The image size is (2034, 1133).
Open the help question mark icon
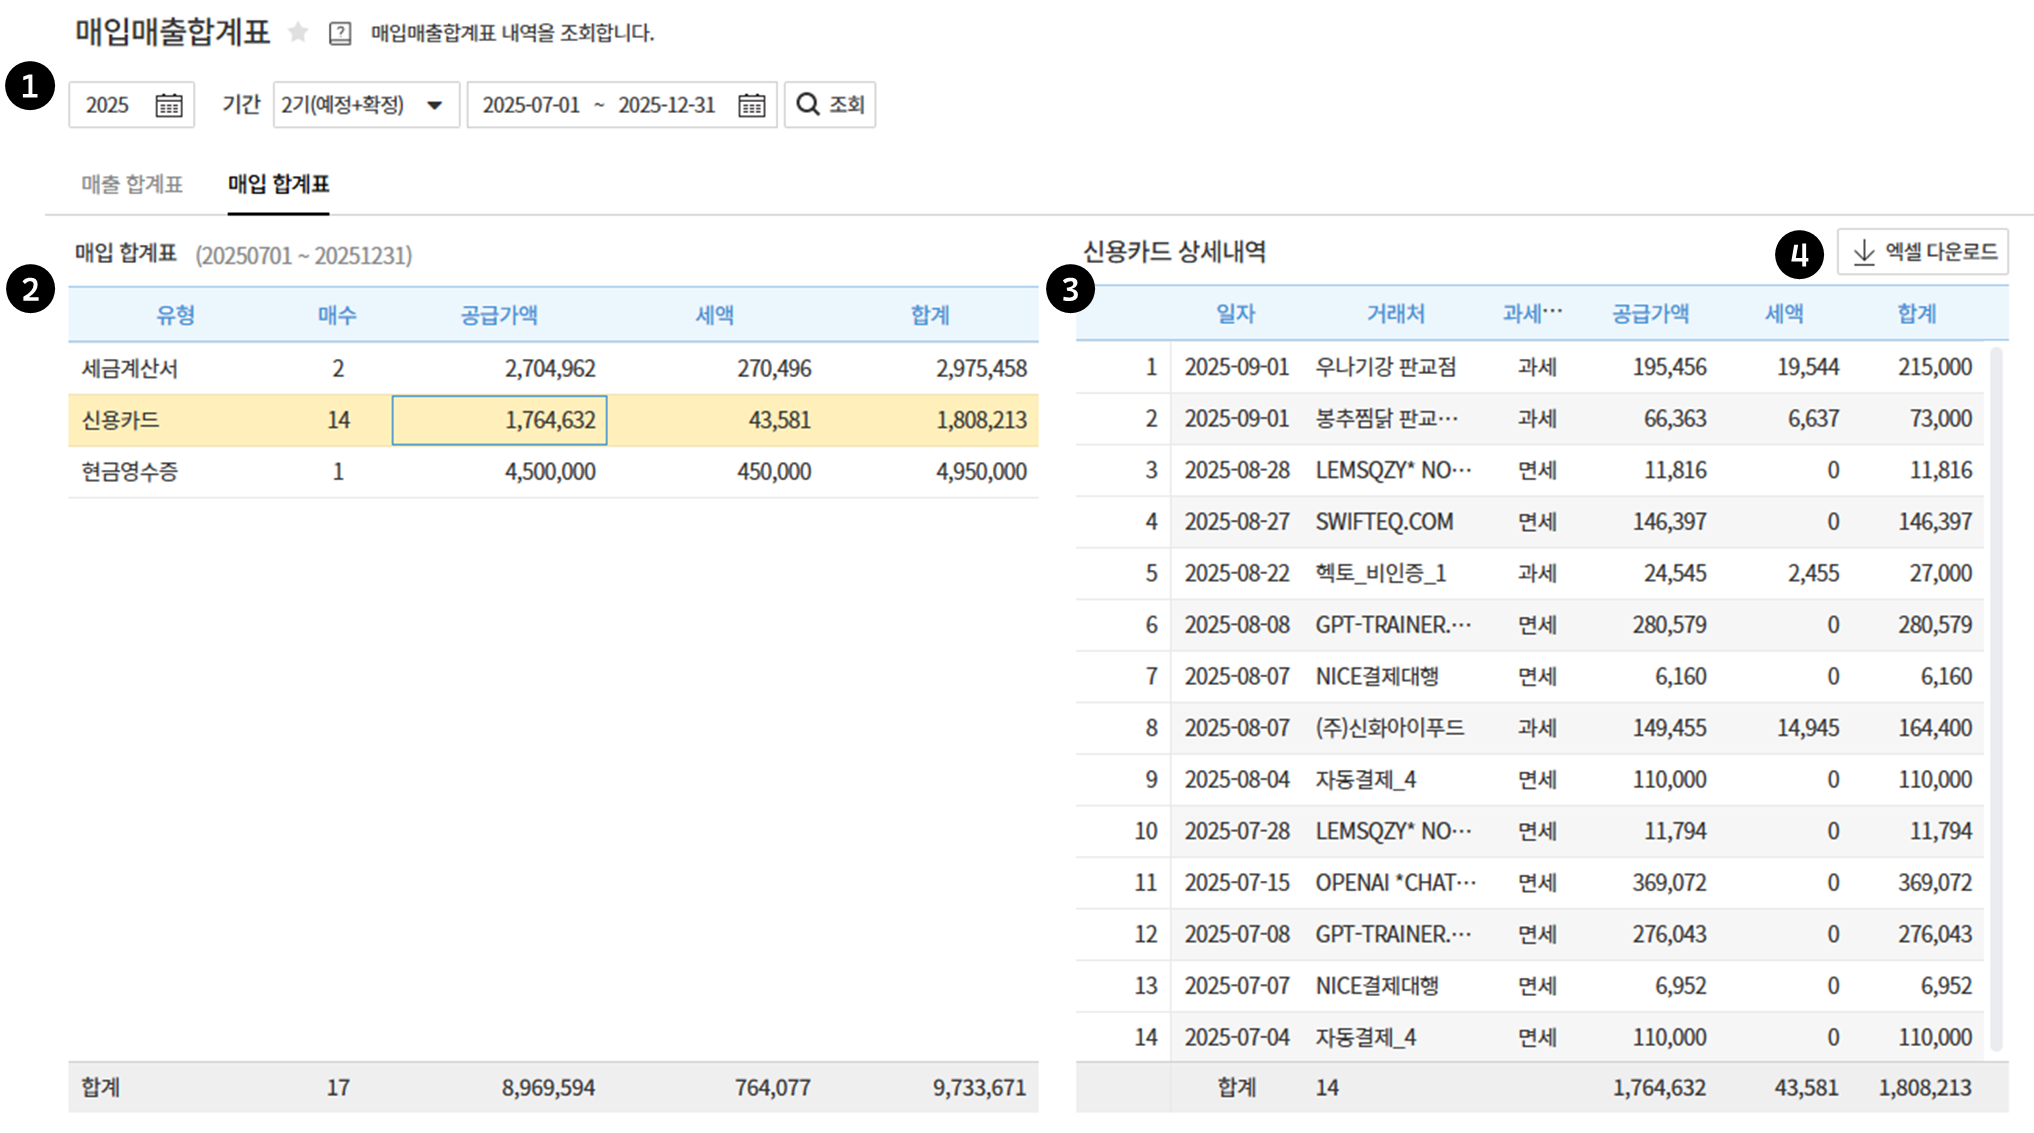340,33
